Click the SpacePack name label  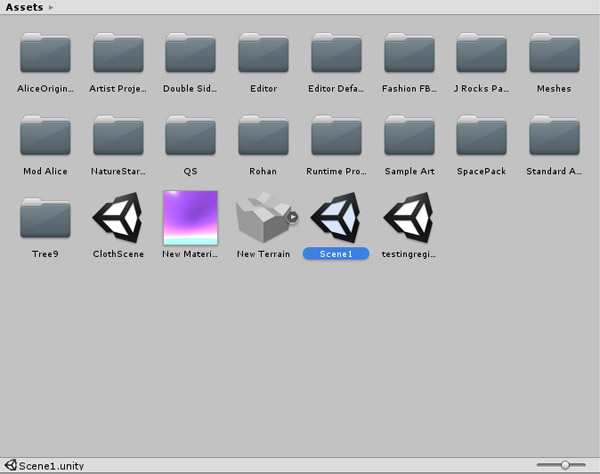coord(481,171)
